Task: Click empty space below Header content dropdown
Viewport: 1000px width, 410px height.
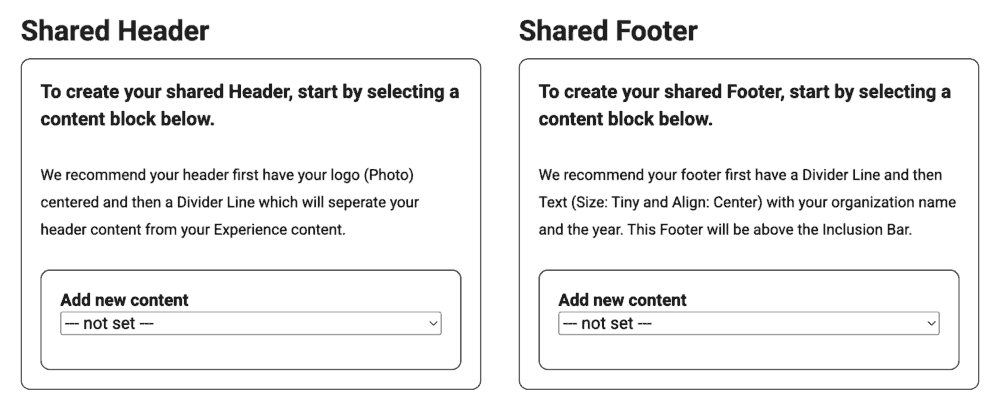Action: click(x=250, y=352)
